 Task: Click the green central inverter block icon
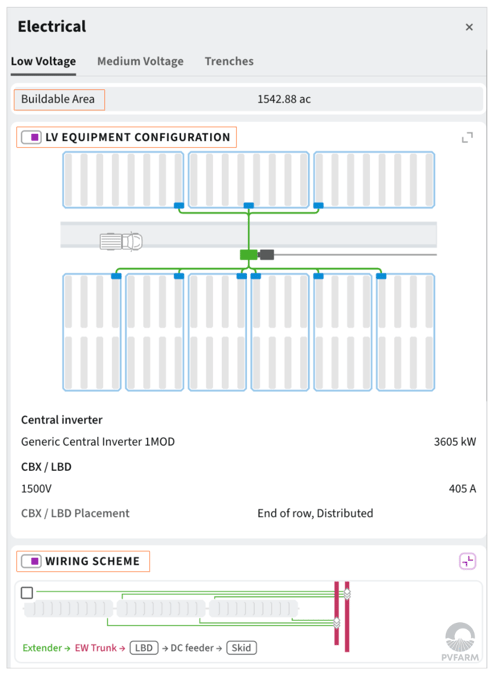pyautogui.click(x=248, y=255)
